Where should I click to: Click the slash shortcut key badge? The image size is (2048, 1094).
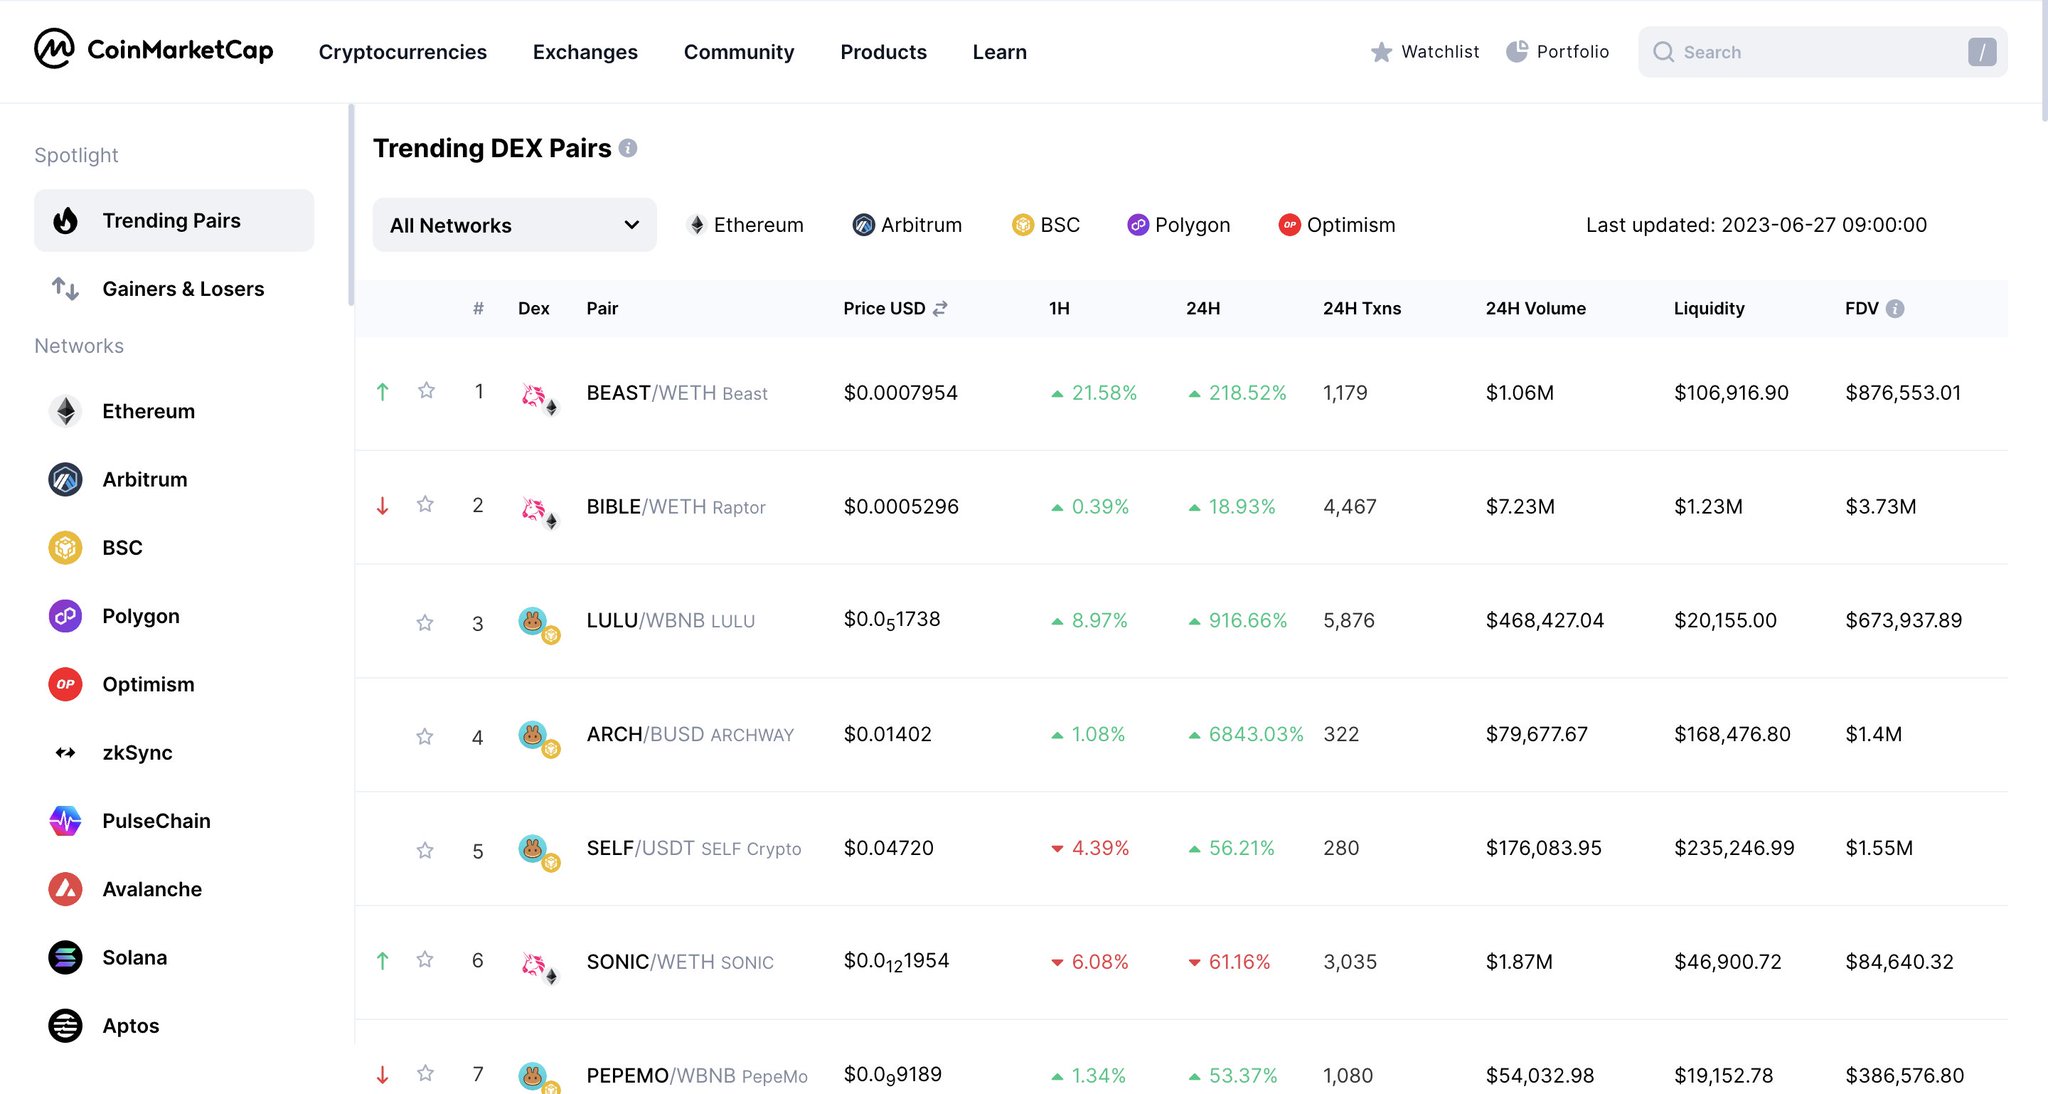click(1982, 52)
